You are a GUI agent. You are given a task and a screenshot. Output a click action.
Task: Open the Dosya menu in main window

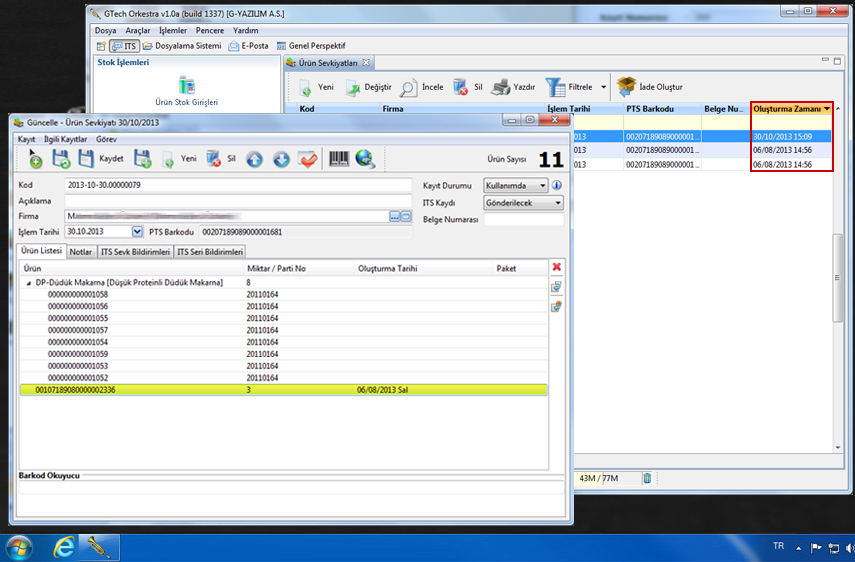click(105, 31)
